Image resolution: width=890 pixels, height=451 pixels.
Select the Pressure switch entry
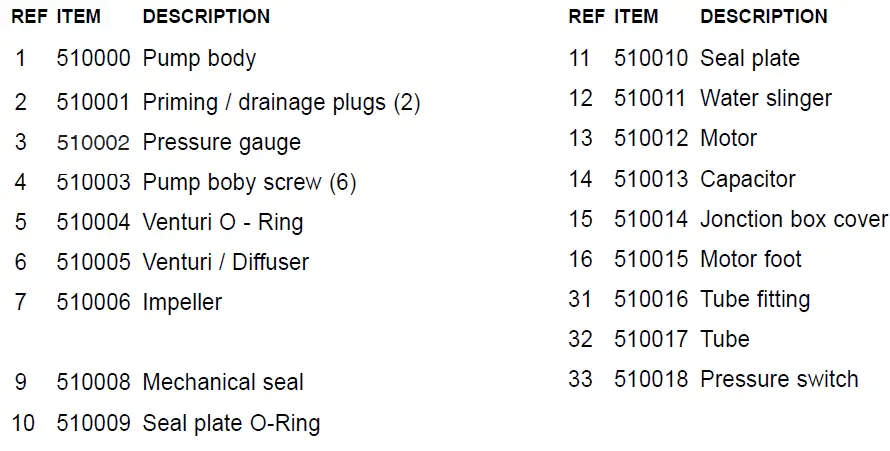click(778, 379)
